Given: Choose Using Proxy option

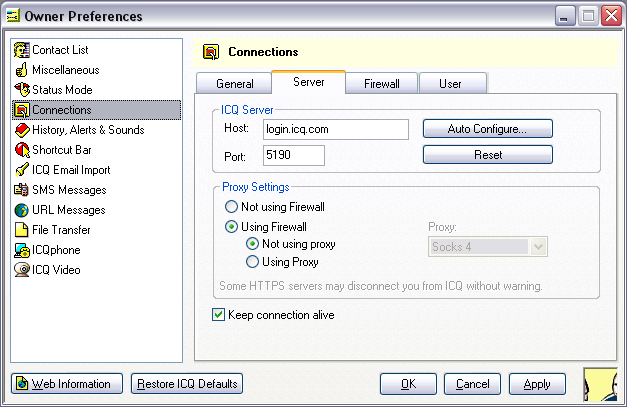Looking at the screenshot, I should coord(252,262).
